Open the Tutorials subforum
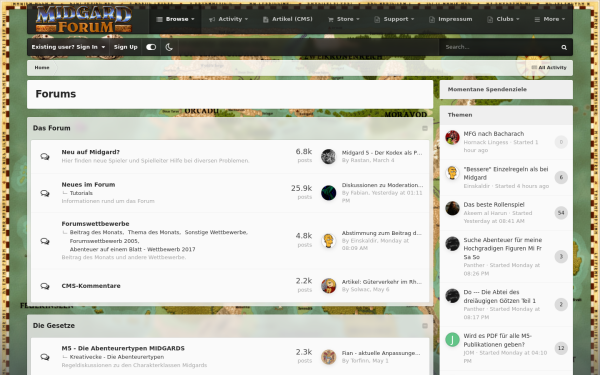 [81, 193]
